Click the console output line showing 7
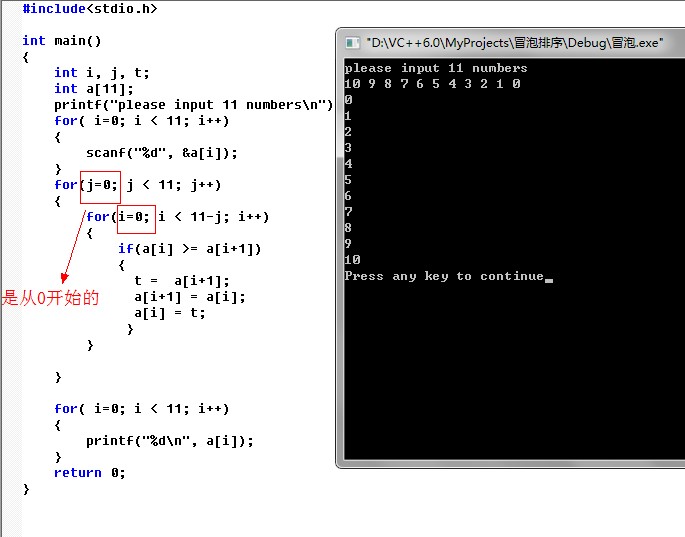 (x=348, y=211)
